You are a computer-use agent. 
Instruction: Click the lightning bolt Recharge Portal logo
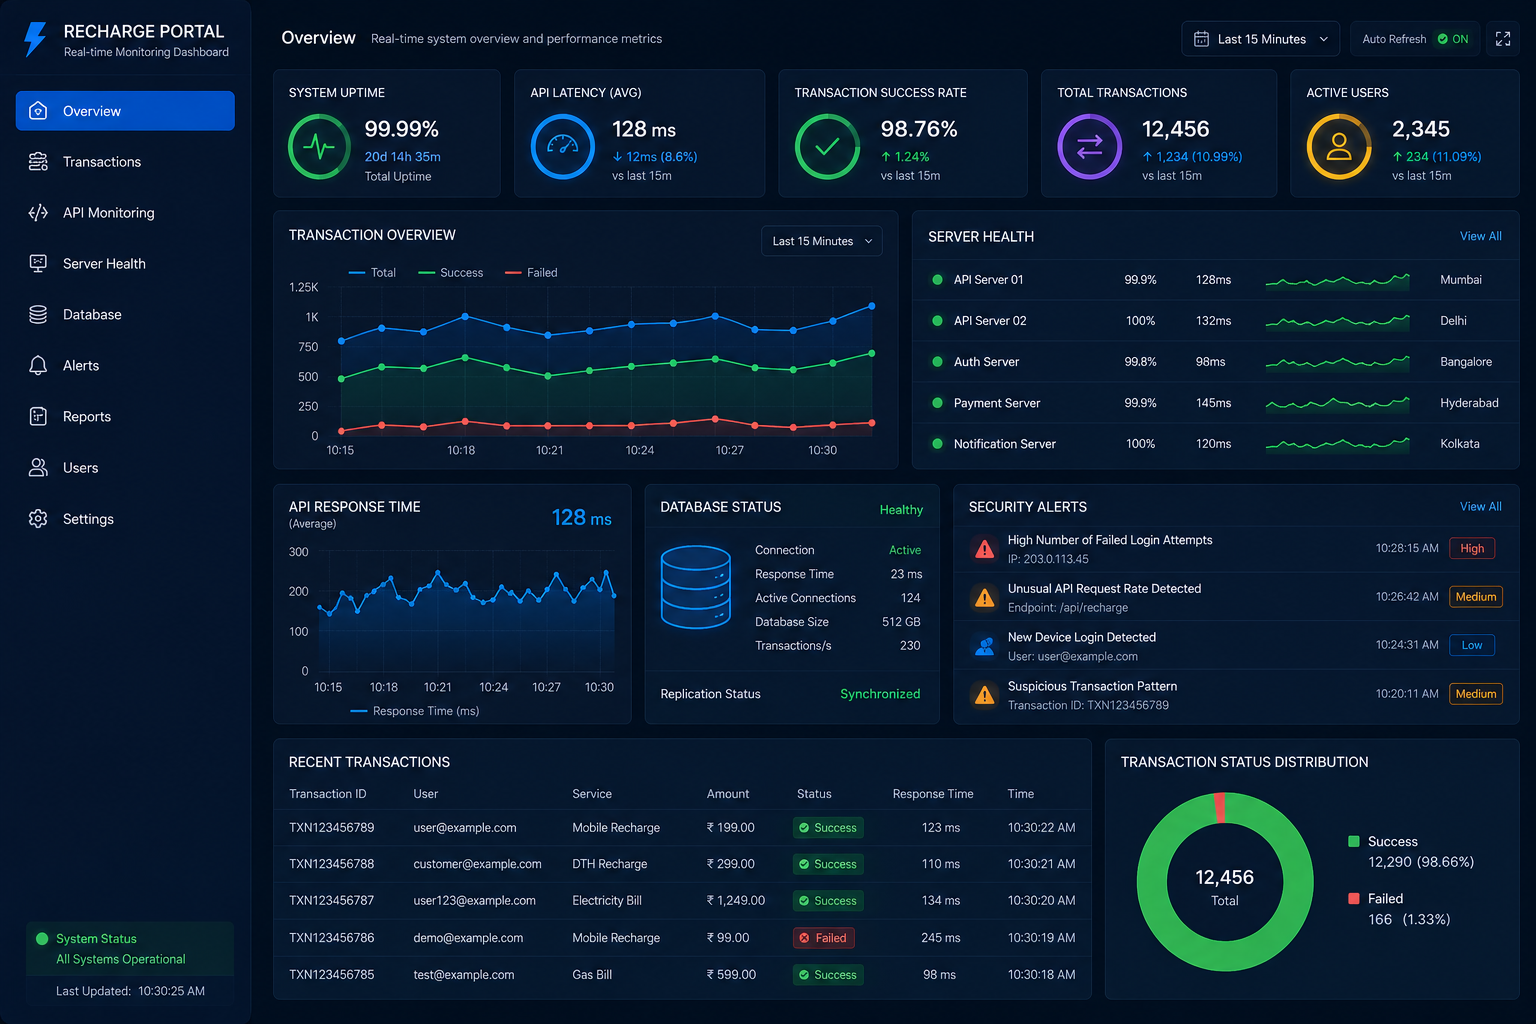coord(35,40)
